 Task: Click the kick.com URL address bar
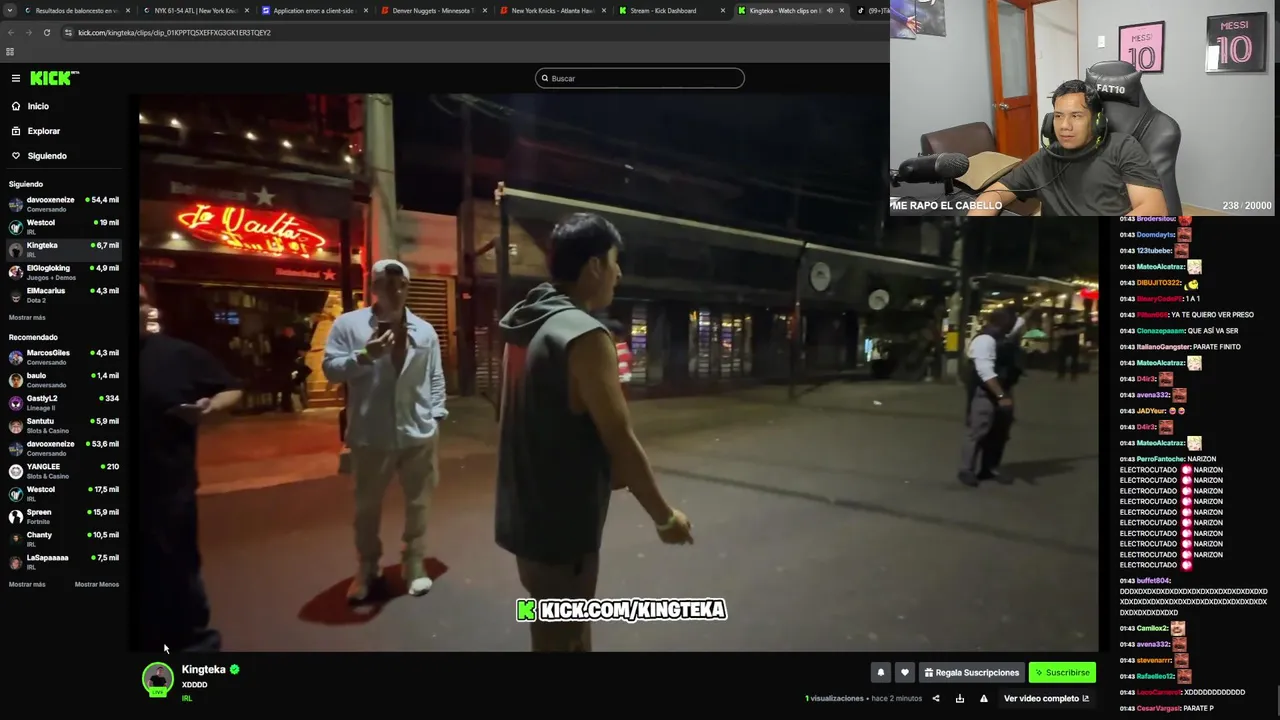point(174,32)
